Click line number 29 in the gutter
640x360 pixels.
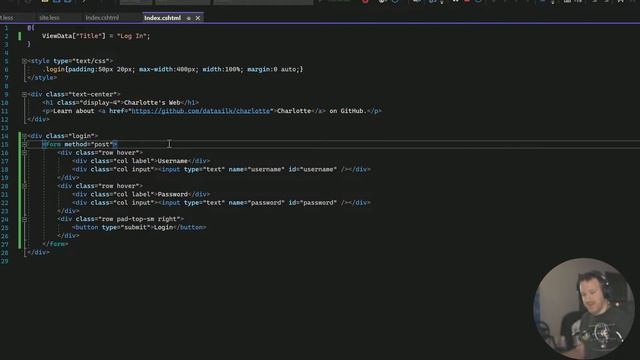tap(4, 261)
